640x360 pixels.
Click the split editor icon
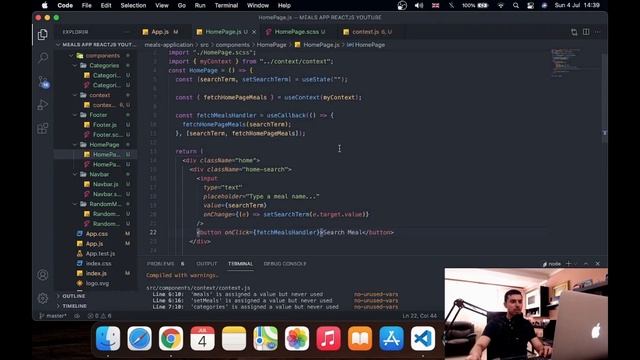coord(586,32)
